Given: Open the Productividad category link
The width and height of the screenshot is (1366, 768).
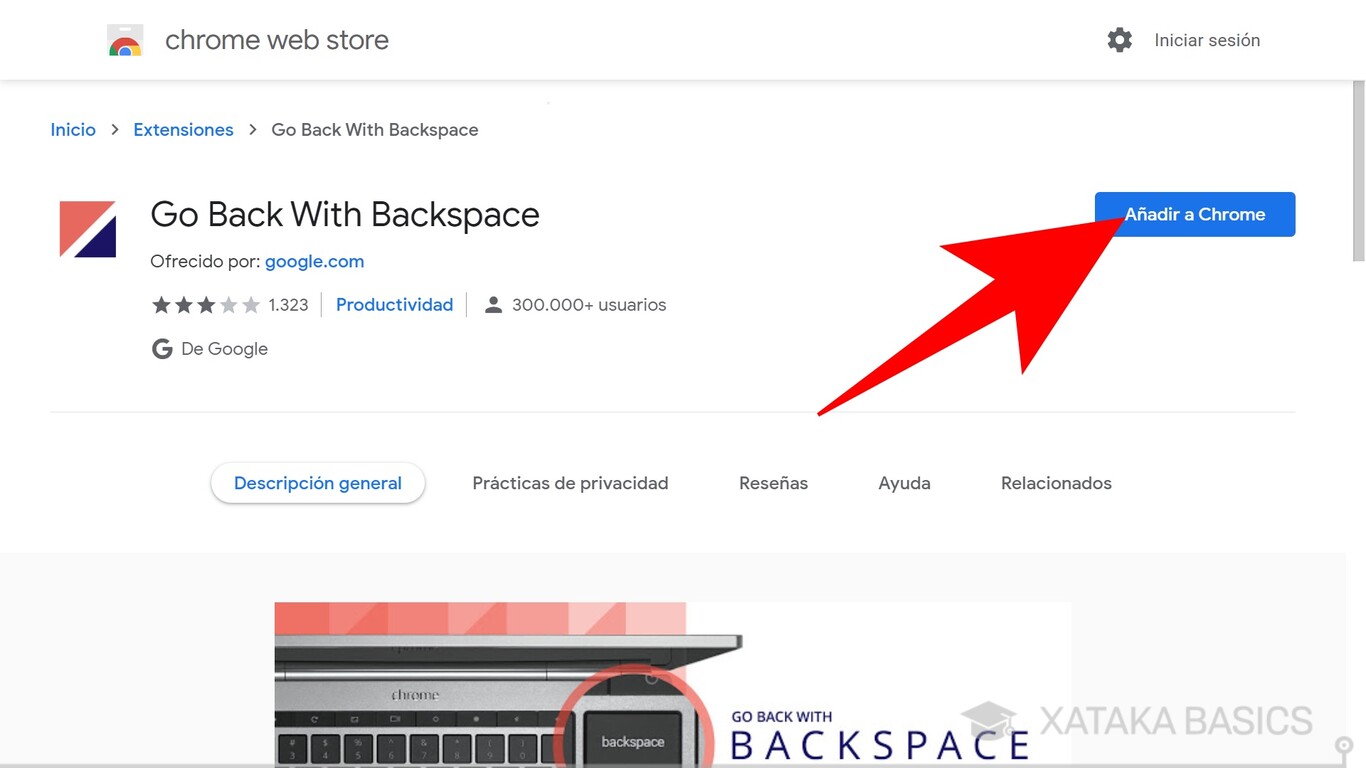Looking at the screenshot, I should pos(394,305).
